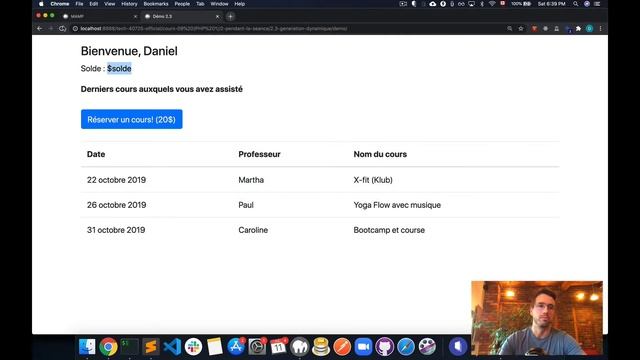View site information icon beside localhost
This screenshot has height=360, width=640.
click(75, 29)
